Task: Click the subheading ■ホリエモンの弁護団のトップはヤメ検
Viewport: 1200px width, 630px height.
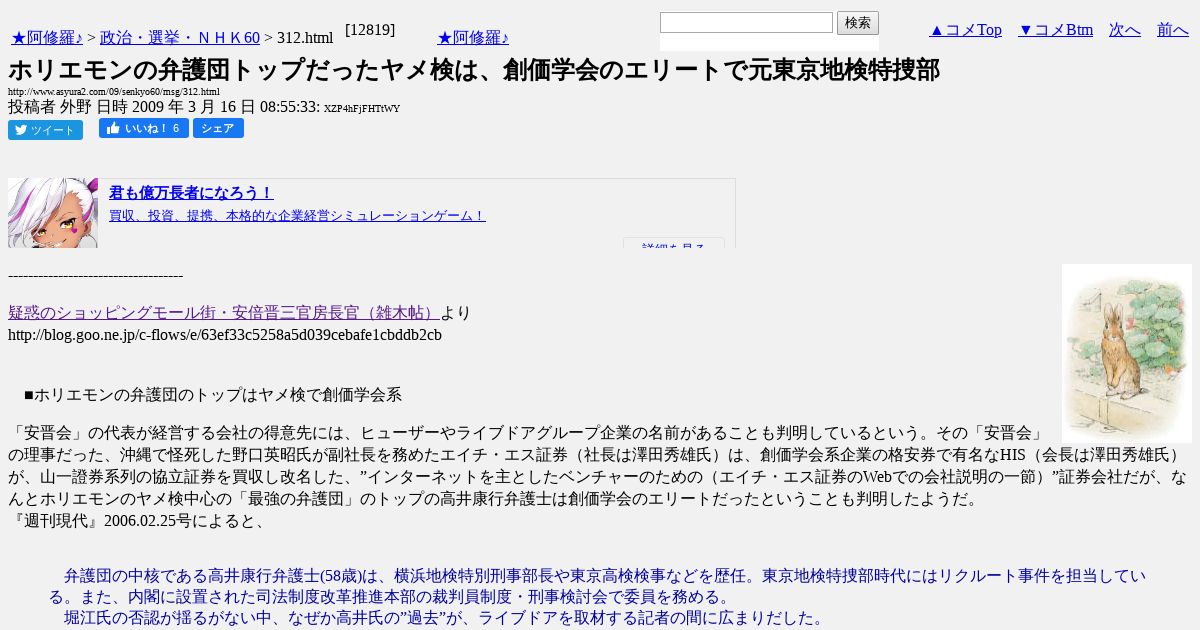Action: 213,395
